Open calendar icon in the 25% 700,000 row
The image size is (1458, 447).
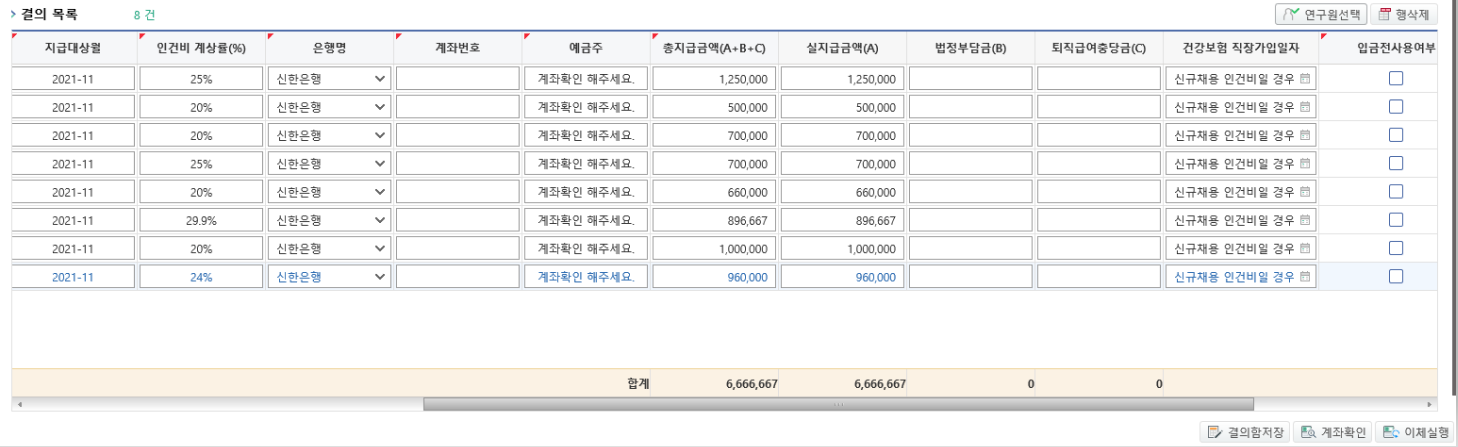click(x=1305, y=163)
